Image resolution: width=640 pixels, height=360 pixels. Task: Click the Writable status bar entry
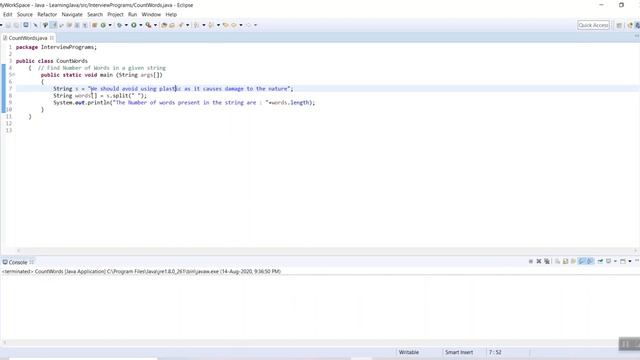tap(409, 352)
